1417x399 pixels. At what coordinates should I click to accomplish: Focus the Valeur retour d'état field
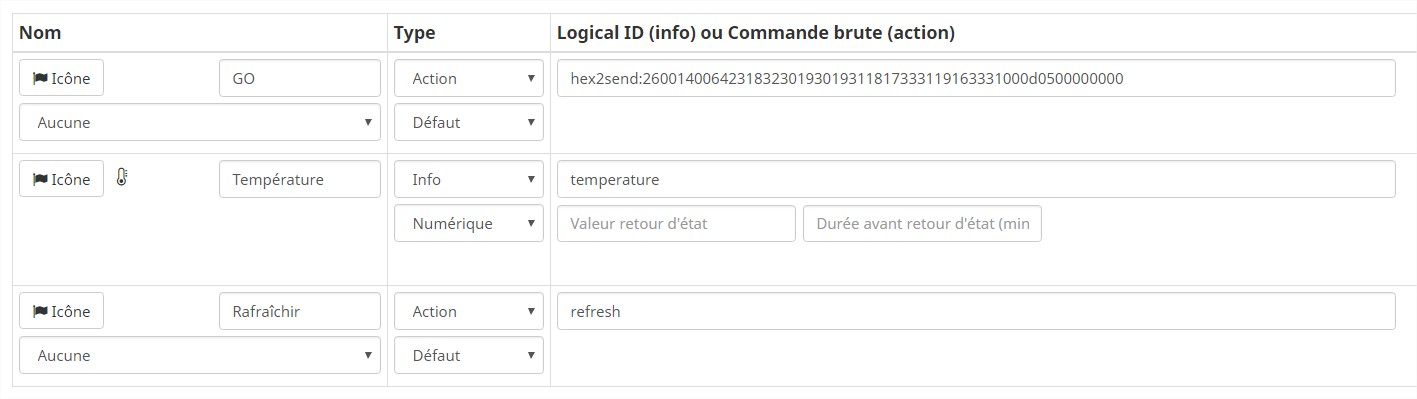coord(676,223)
